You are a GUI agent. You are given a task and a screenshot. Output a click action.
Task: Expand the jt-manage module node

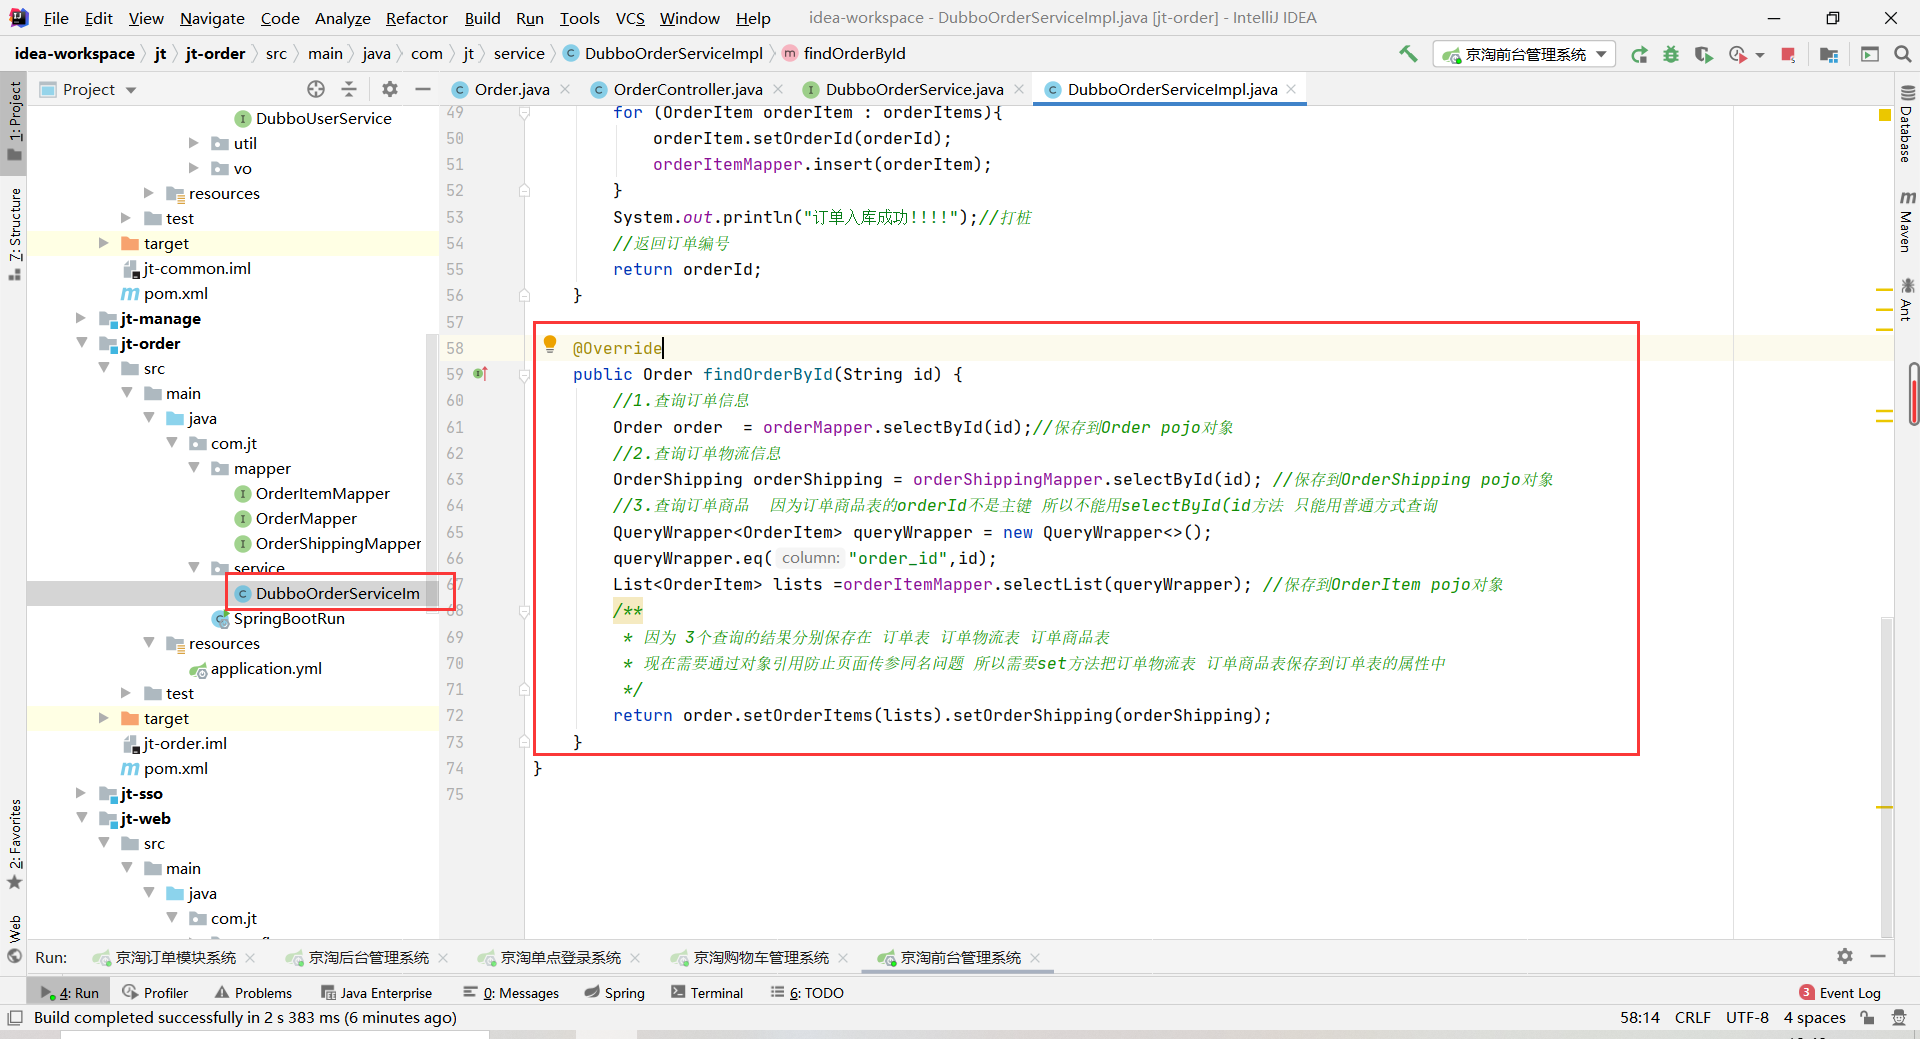click(82, 318)
